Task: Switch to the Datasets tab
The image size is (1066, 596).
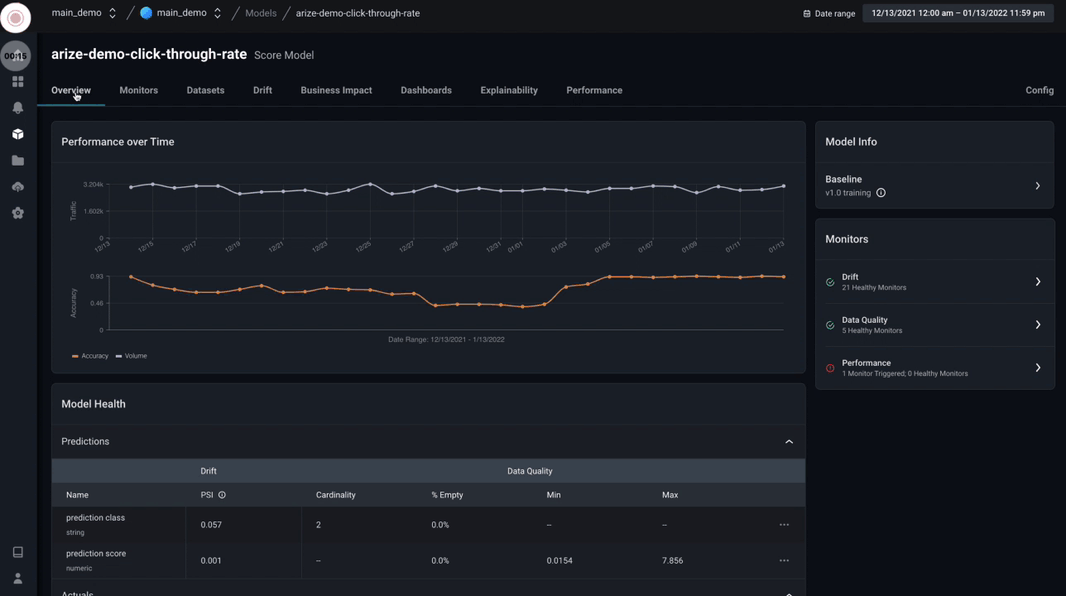Action: [x=205, y=90]
